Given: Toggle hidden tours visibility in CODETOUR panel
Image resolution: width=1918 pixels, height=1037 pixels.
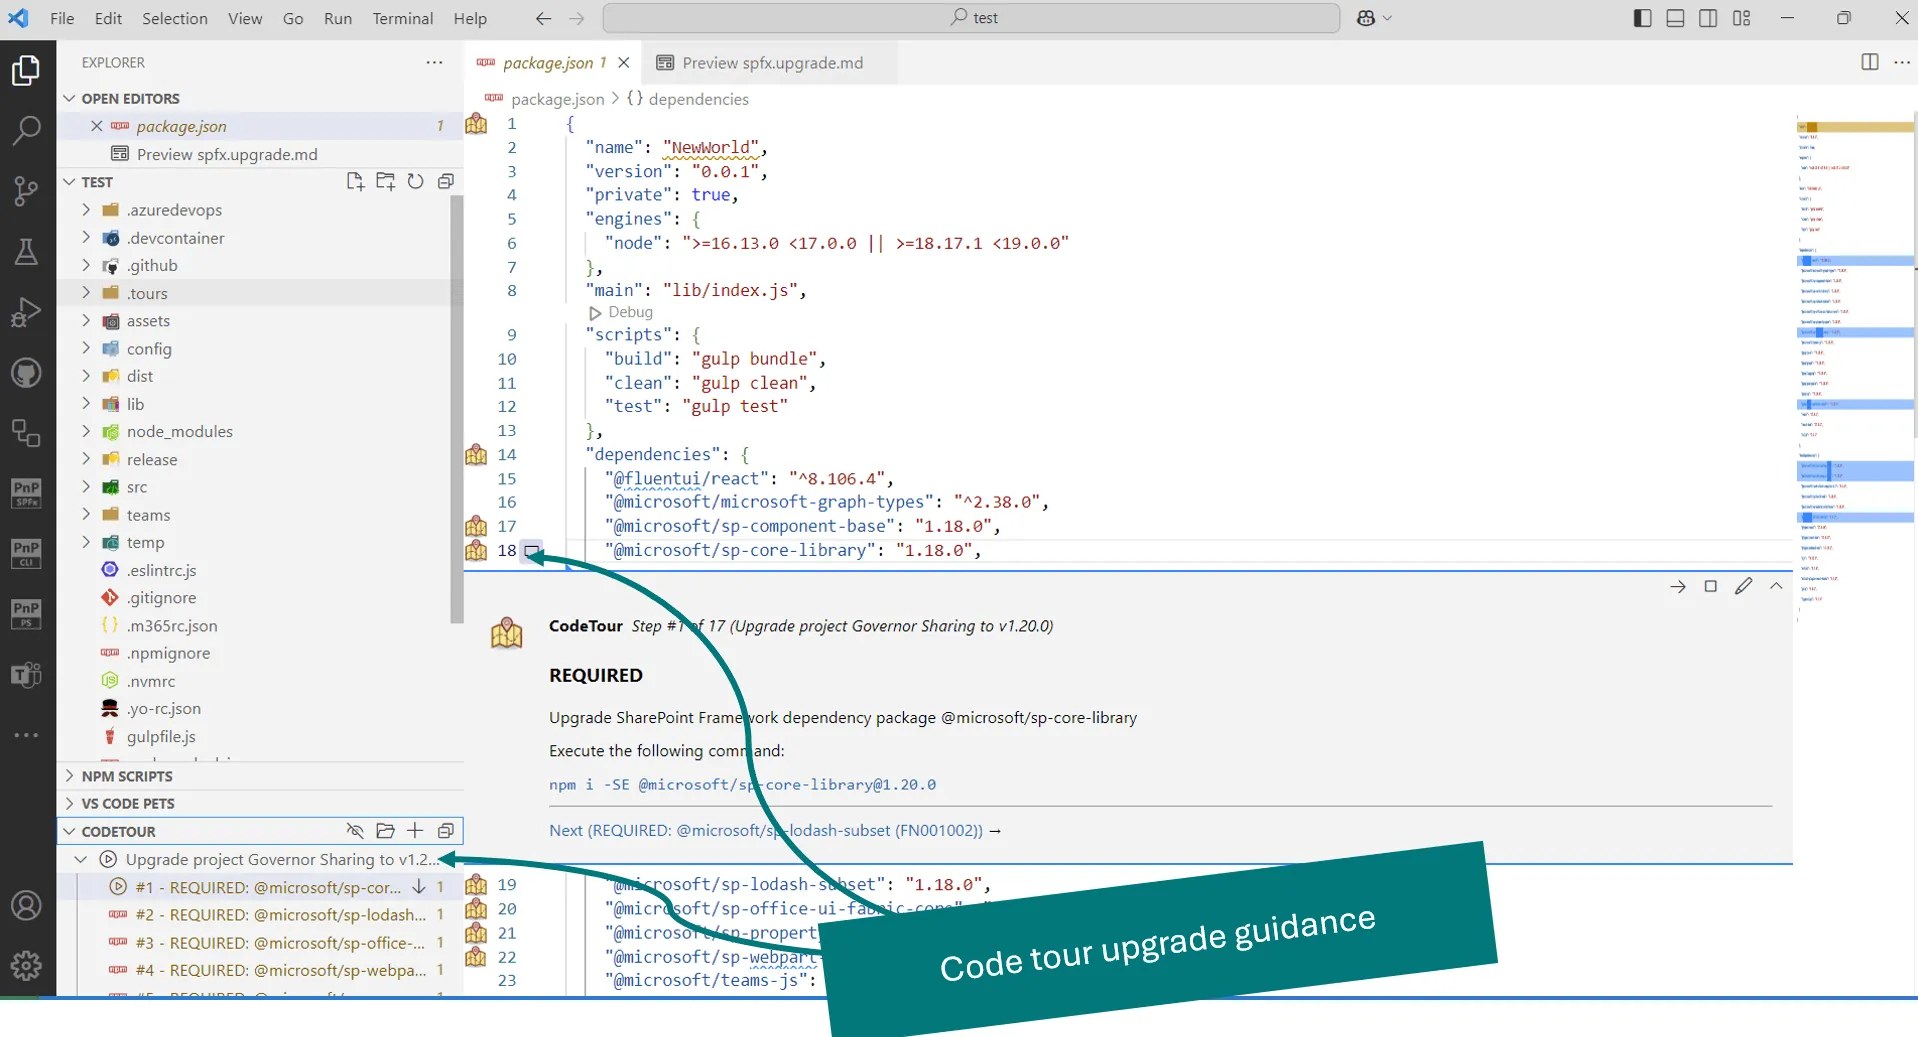Looking at the screenshot, I should pos(355,831).
